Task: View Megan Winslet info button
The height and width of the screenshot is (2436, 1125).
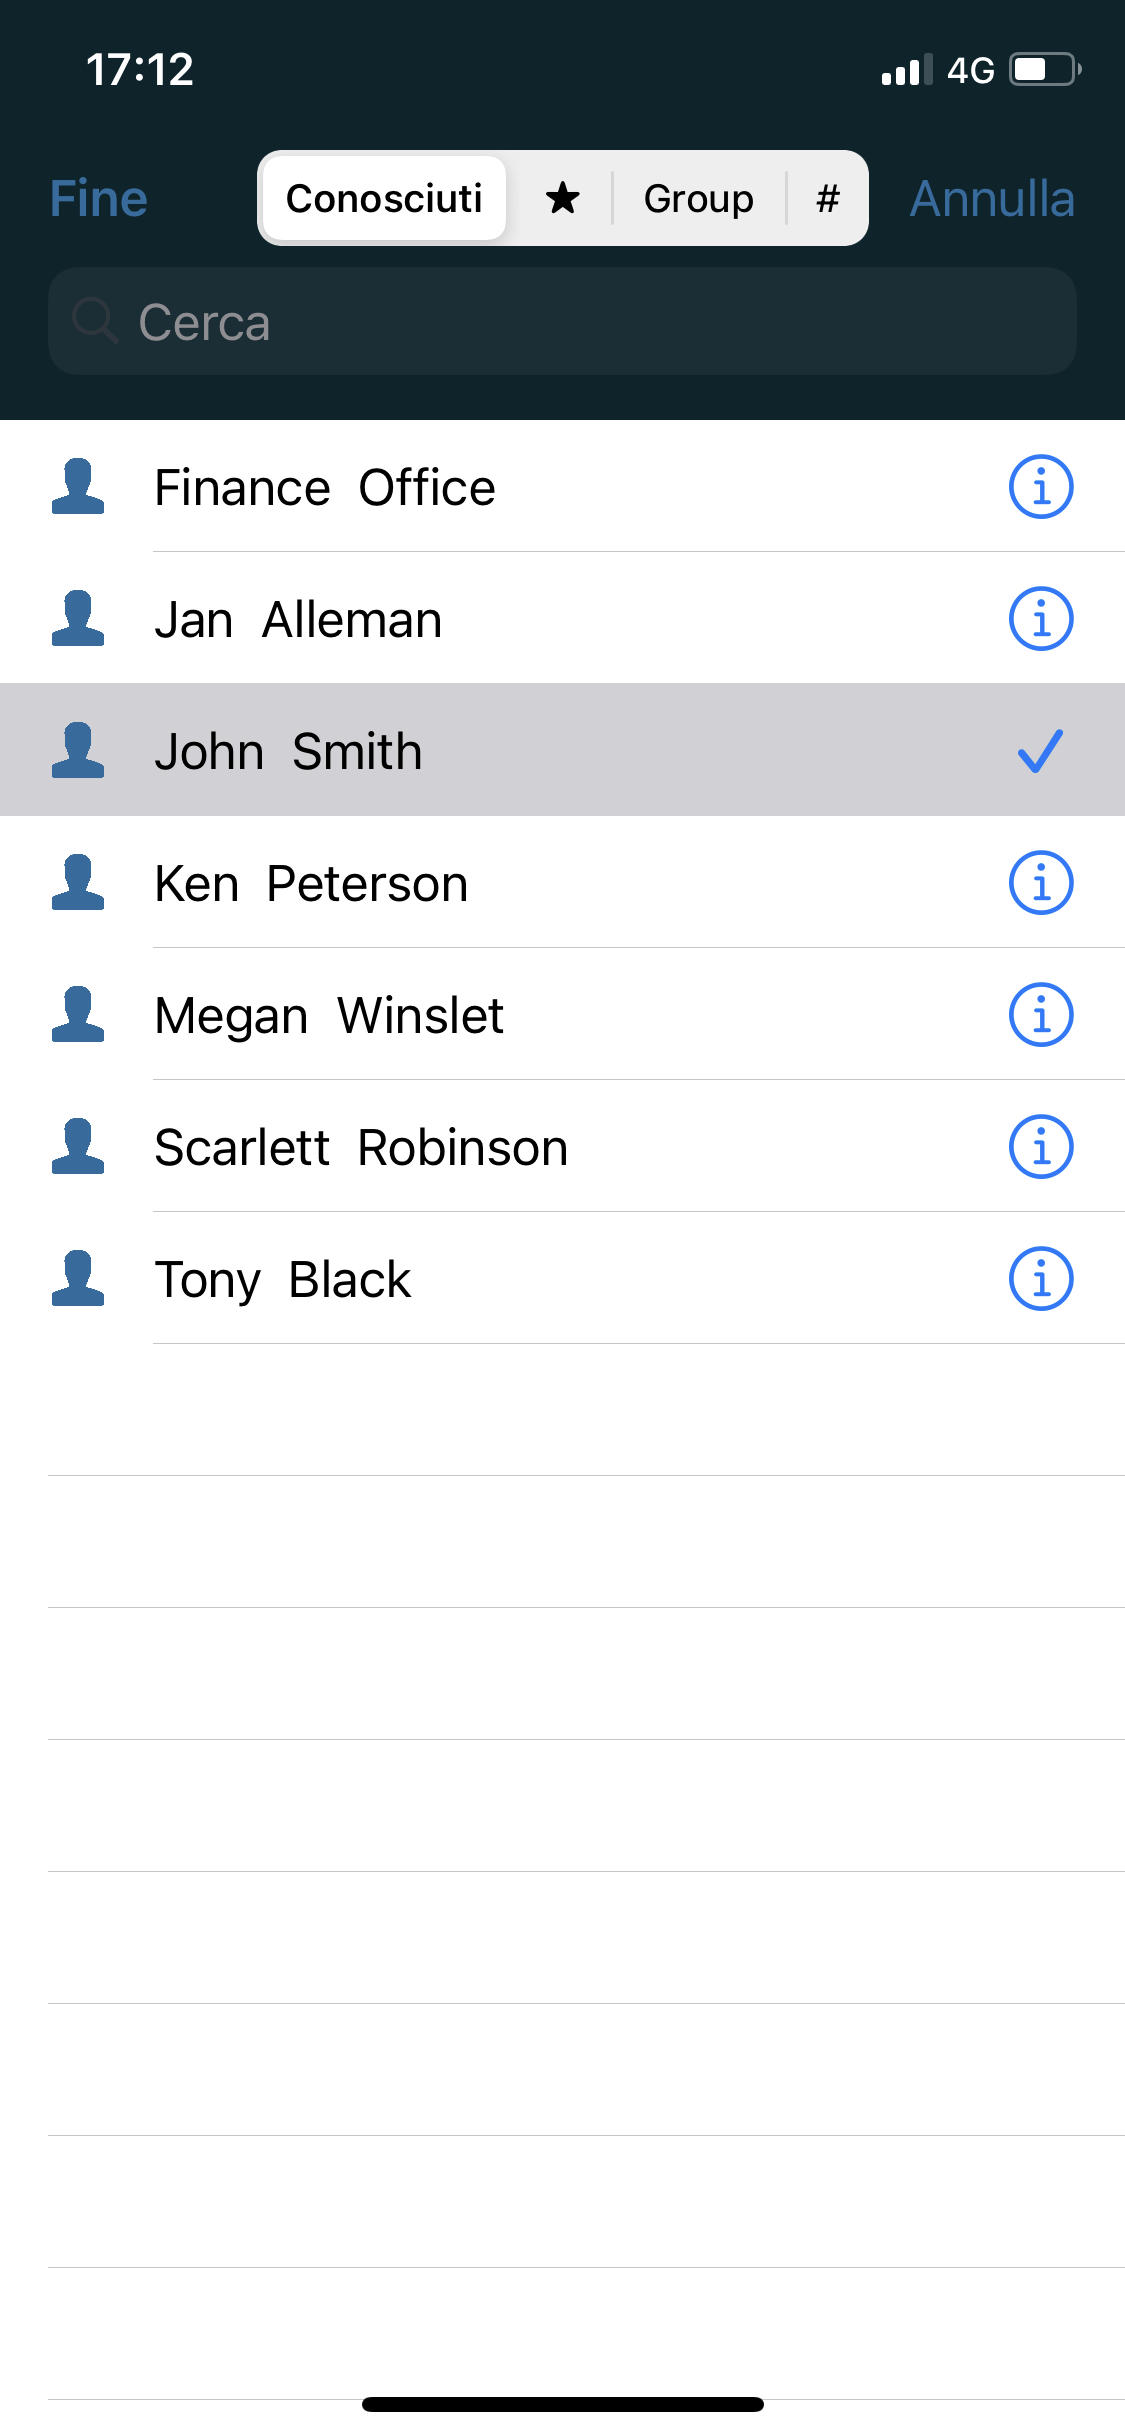Action: pyautogui.click(x=1040, y=1015)
